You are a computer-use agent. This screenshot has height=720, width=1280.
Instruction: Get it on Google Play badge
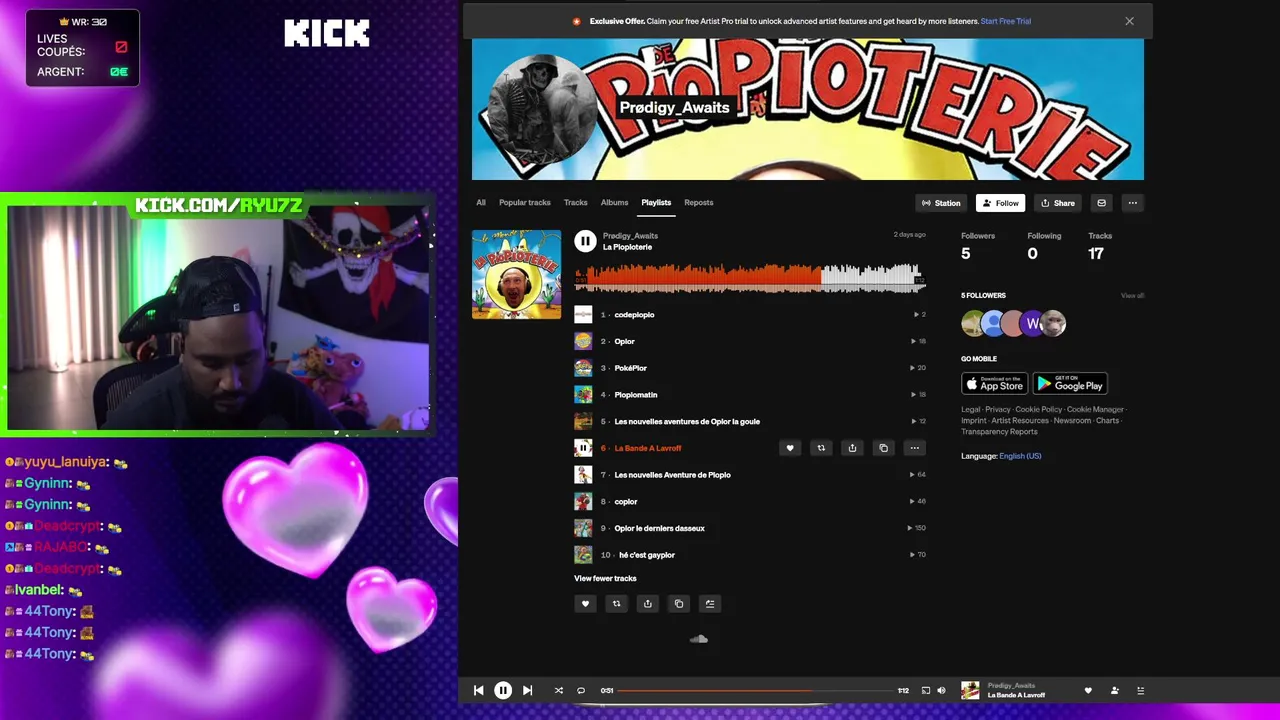tap(1070, 384)
